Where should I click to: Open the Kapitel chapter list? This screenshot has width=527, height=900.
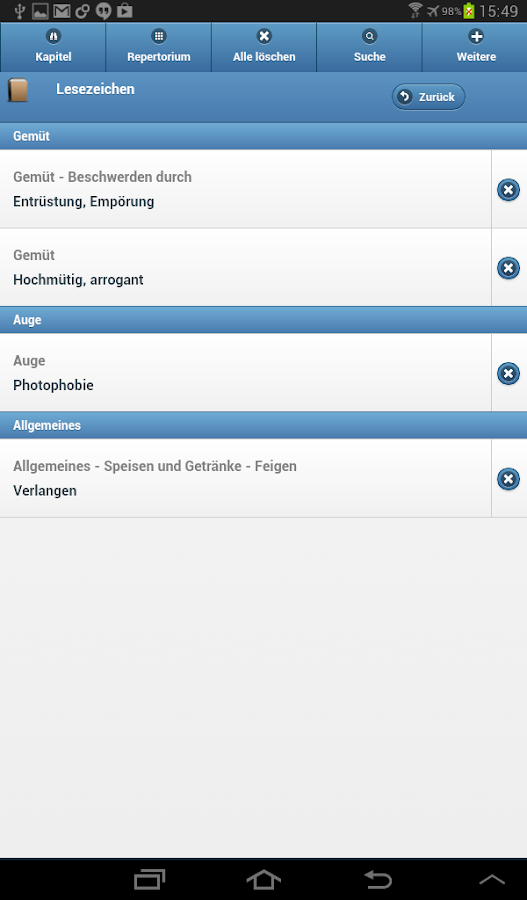point(53,47)
